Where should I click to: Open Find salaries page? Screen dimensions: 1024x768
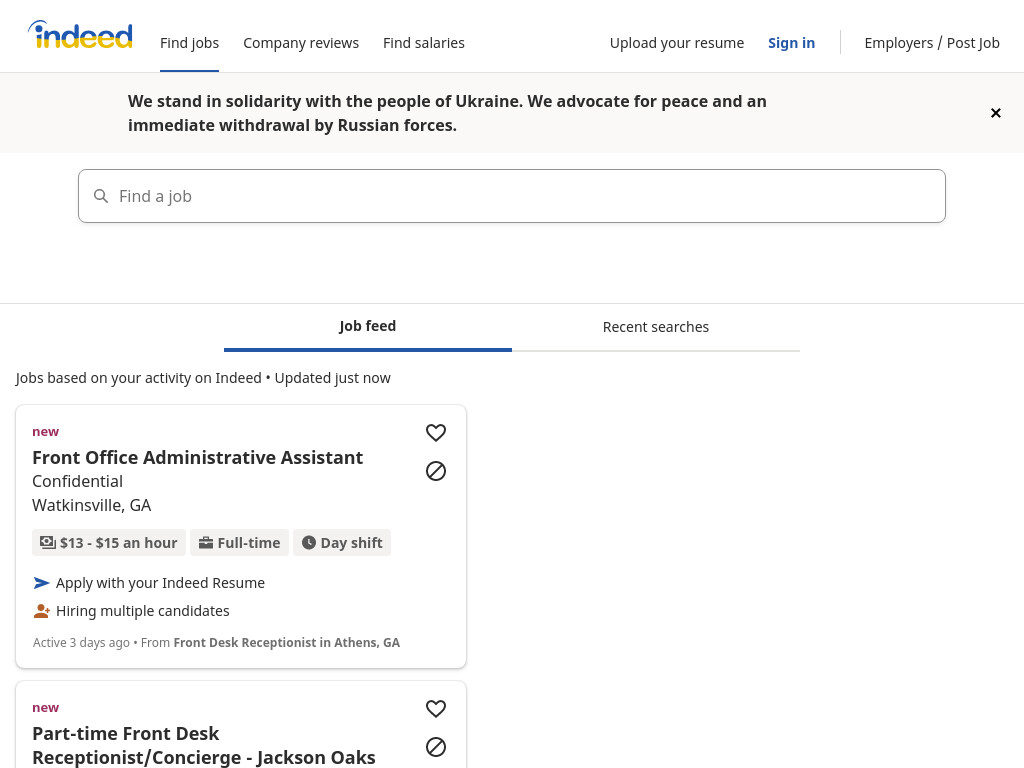424,43
